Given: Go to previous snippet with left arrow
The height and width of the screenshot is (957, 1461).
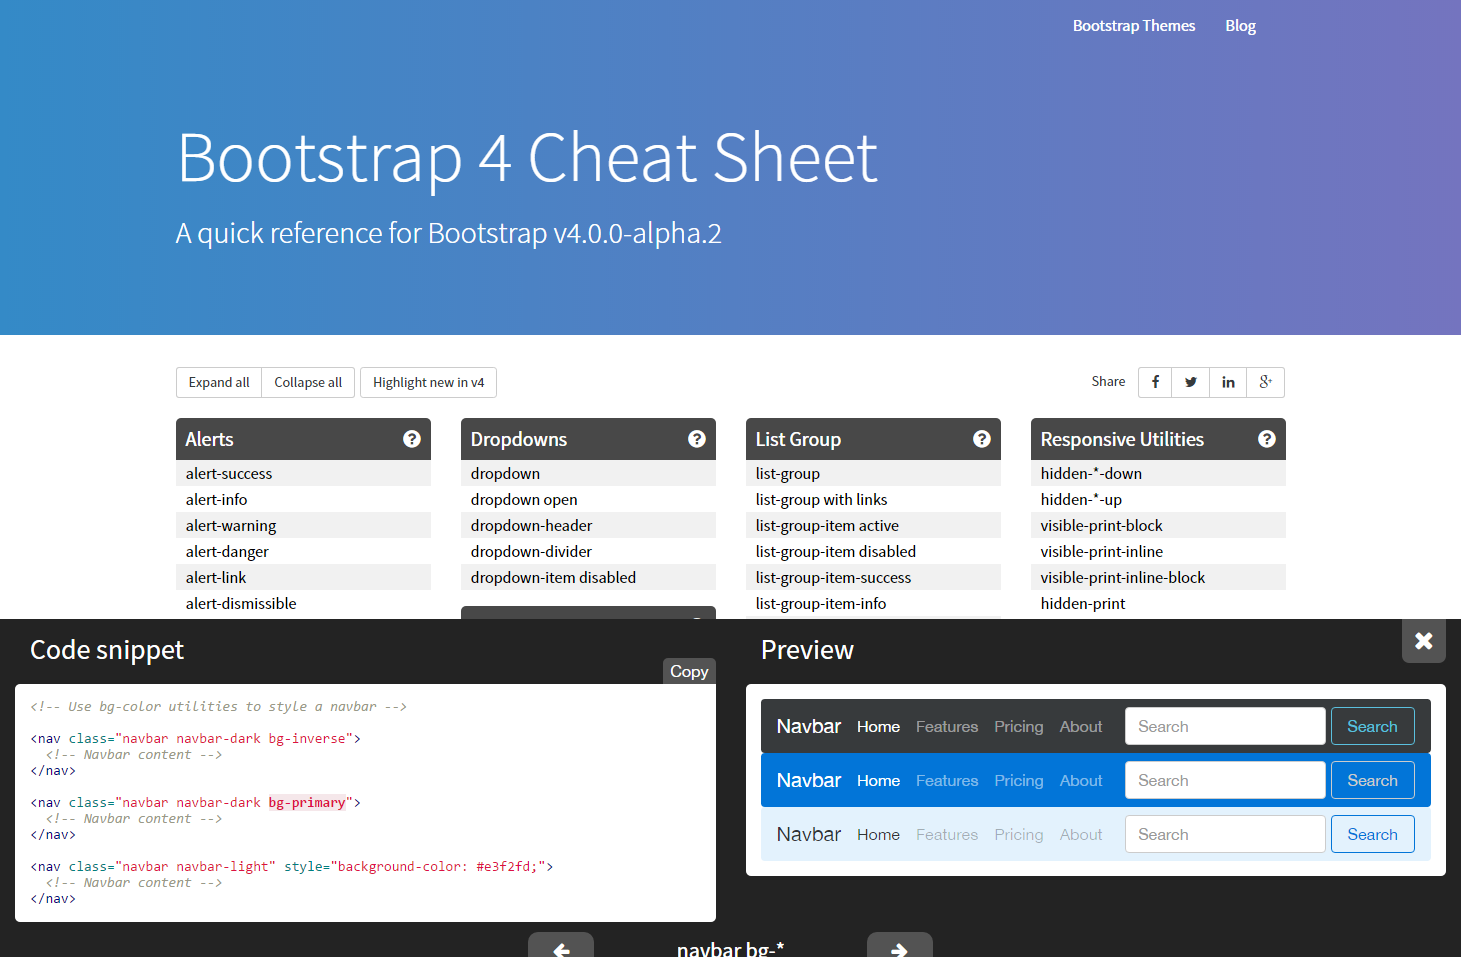Looking at the screenshot, I should click(561, 946).
